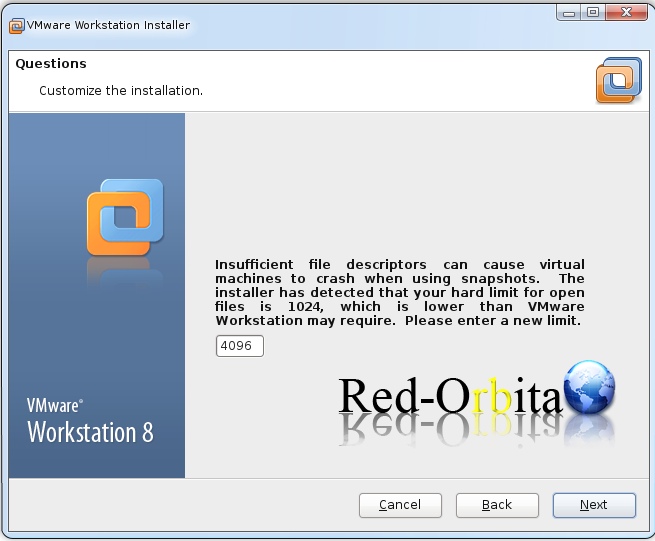Click the VMware icon in title bar
The width and height of the screenshot is (655, 541).
(17, 26)
